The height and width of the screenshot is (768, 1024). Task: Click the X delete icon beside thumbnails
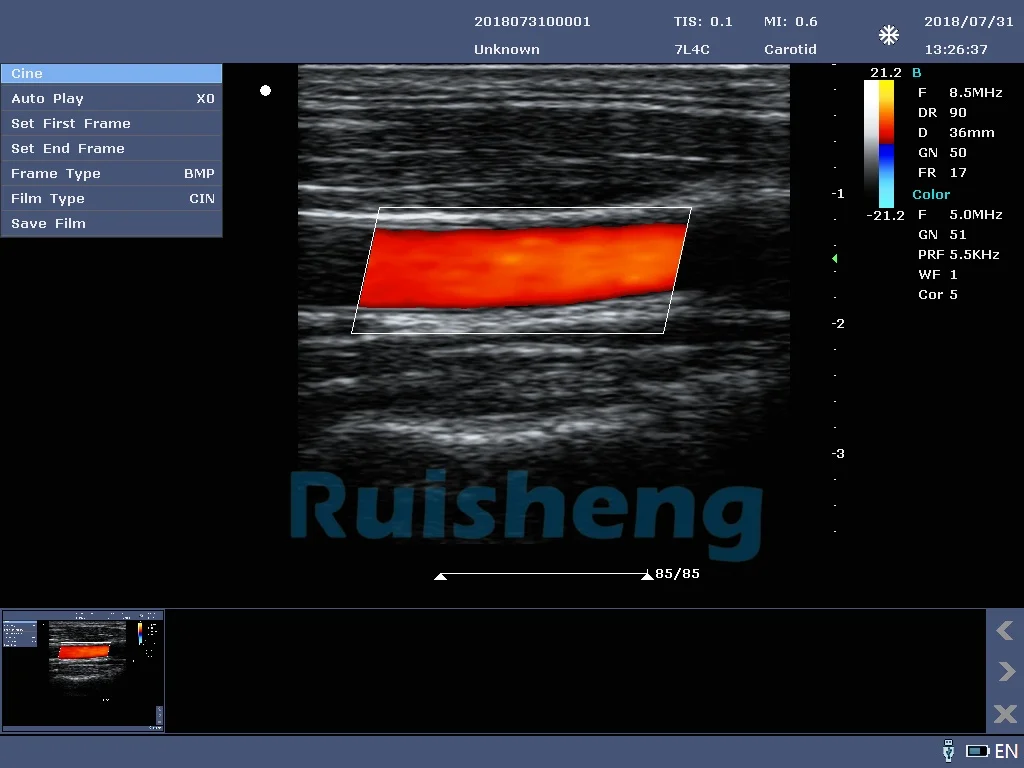(x=1004, y=714)
